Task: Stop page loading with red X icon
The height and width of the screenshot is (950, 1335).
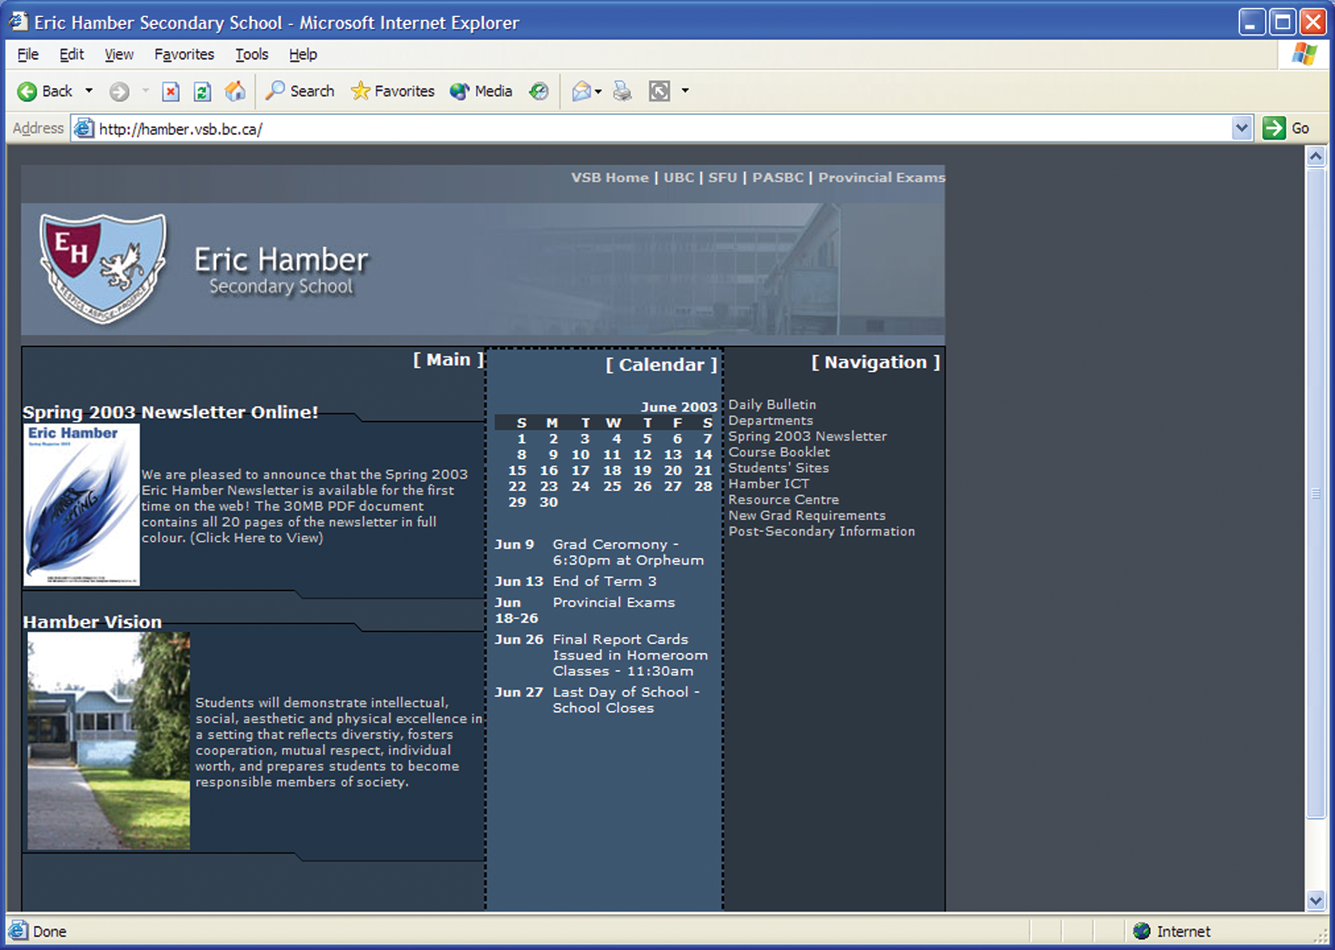Action: pyautogui.click(x=171, y=91)
